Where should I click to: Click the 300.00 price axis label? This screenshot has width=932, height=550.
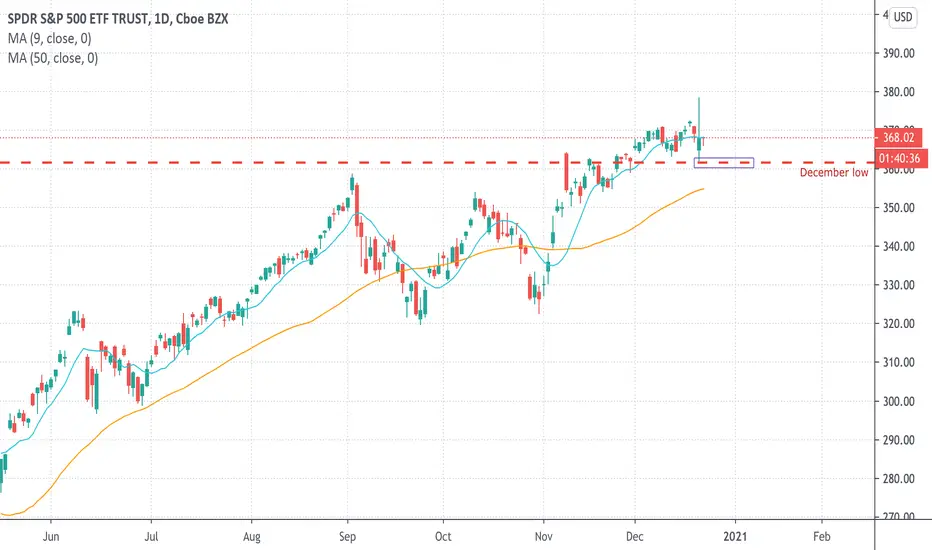tap(898, 401)
